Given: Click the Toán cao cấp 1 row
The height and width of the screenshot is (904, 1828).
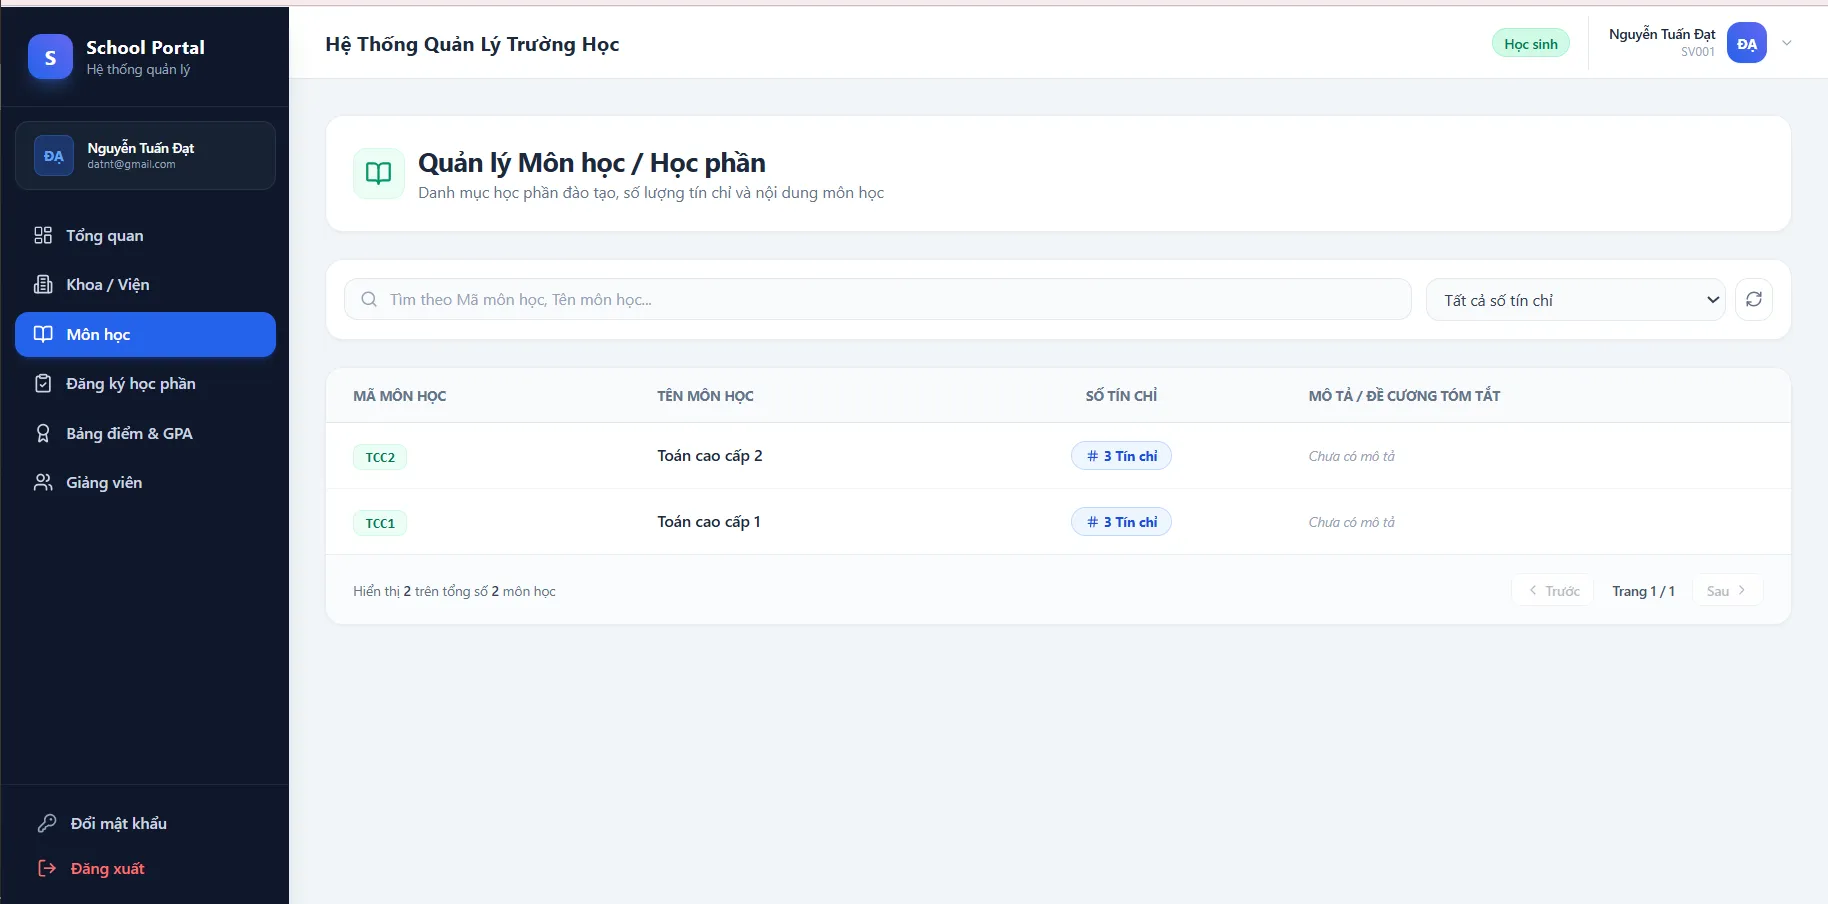Looking at the screenshot, I should point(1058,522).
